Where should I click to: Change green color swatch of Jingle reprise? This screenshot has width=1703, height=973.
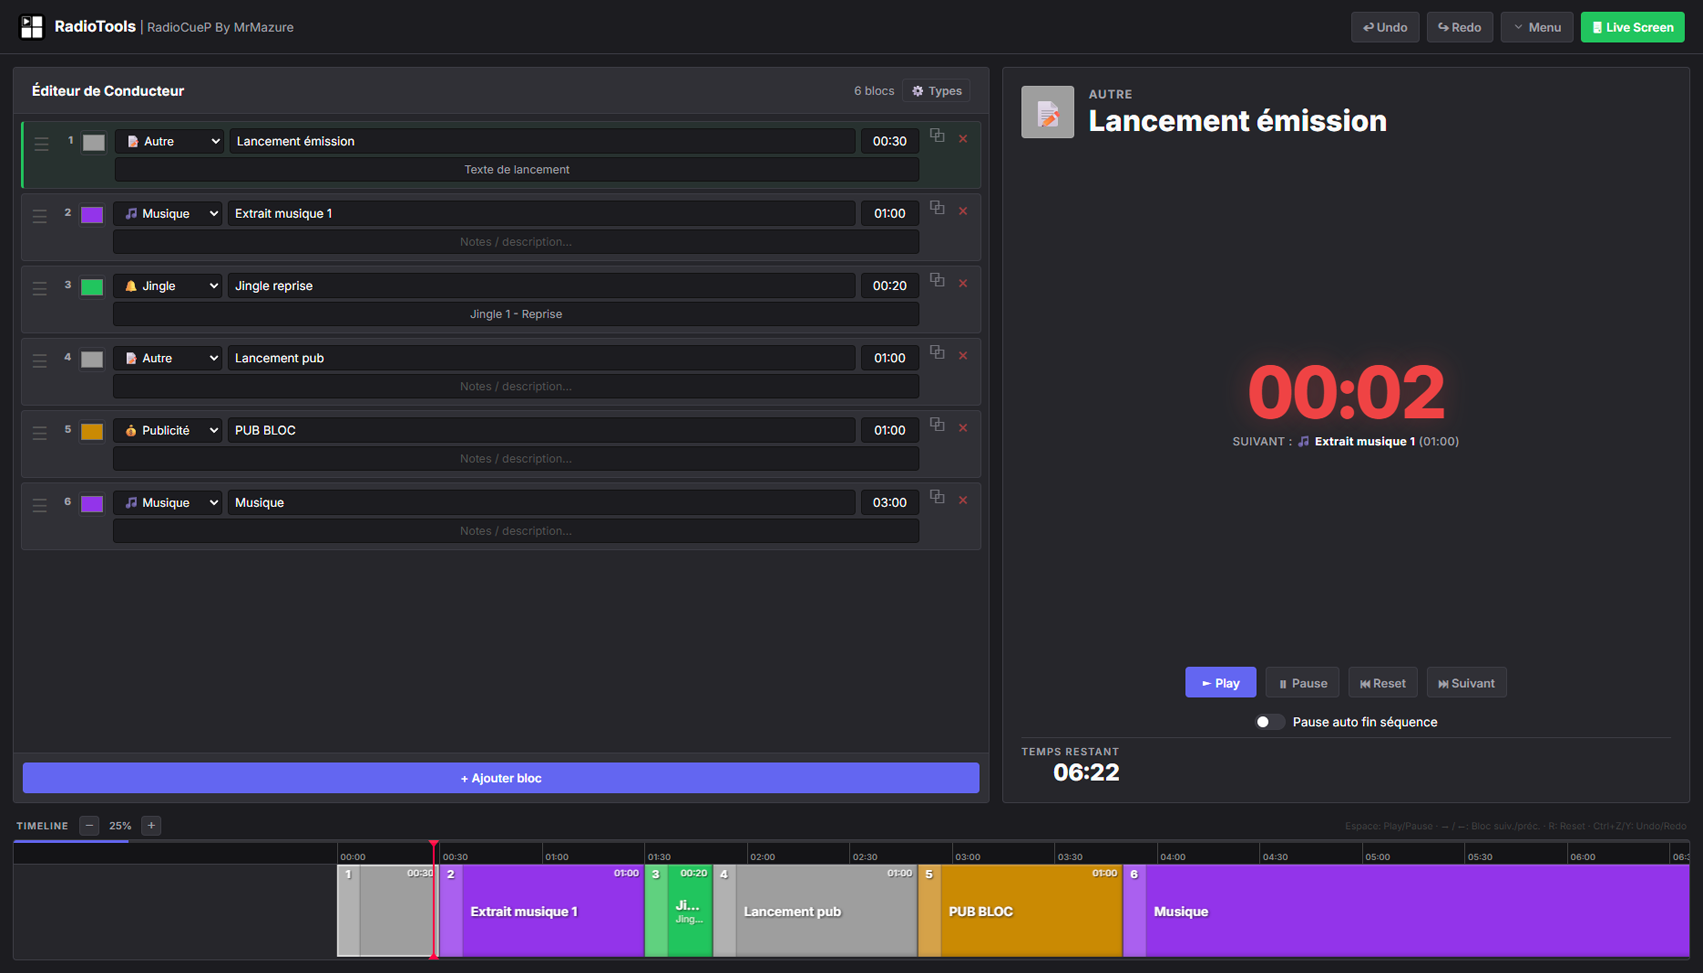[x=92, y=287]
